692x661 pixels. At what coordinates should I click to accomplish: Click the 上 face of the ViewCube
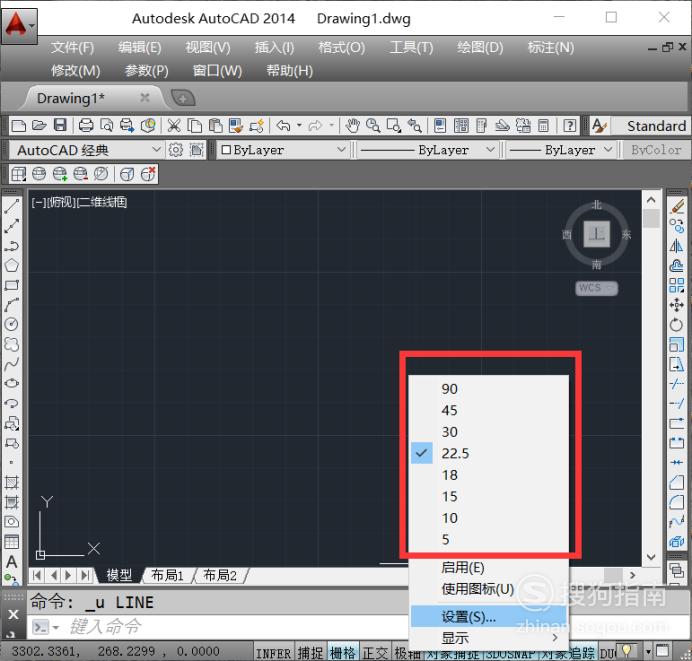[x=597, y=234]
